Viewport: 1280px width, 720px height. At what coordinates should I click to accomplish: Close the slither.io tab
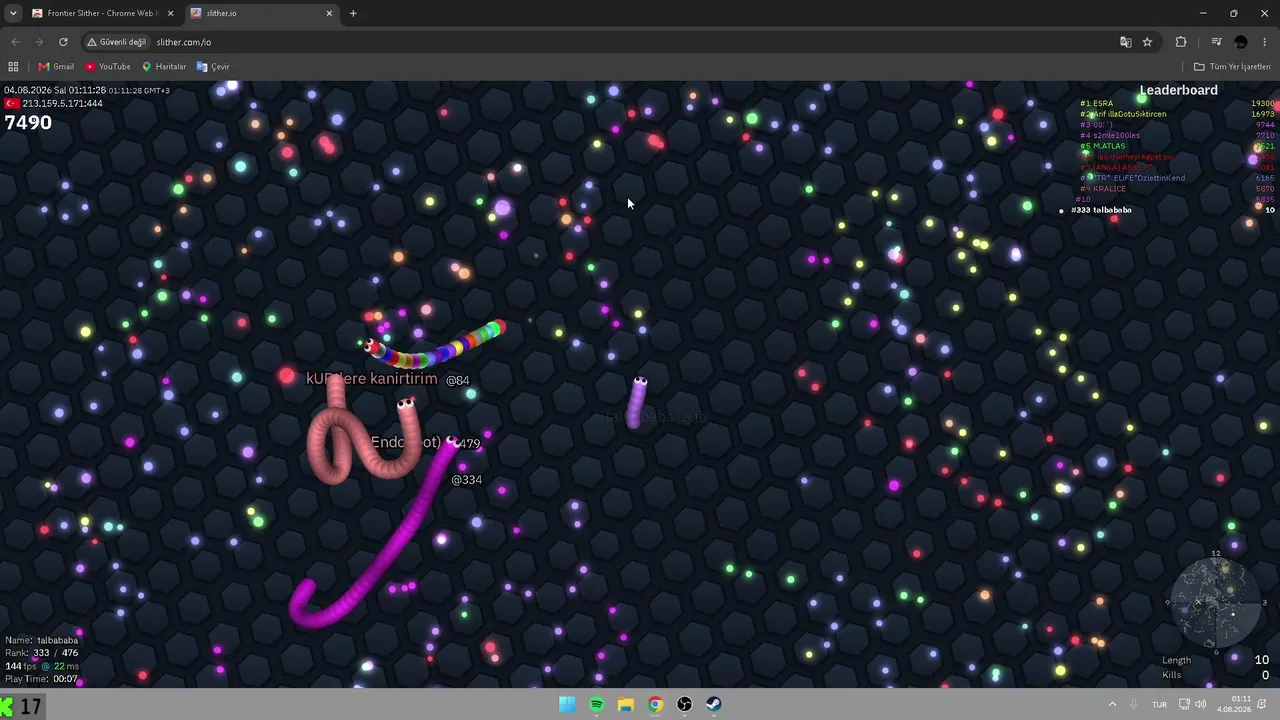coord(329,13)
